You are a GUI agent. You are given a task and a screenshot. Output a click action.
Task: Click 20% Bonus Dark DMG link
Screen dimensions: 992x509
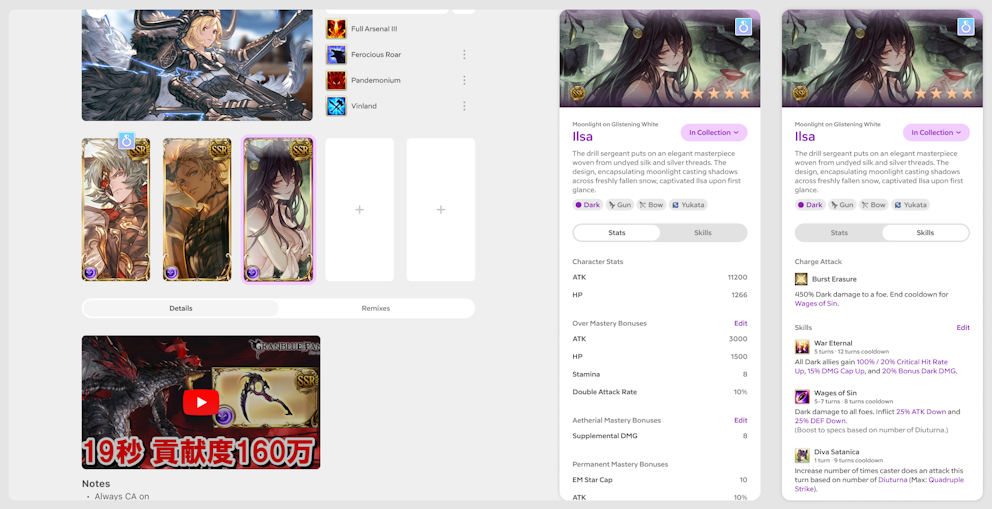[919, 371]
